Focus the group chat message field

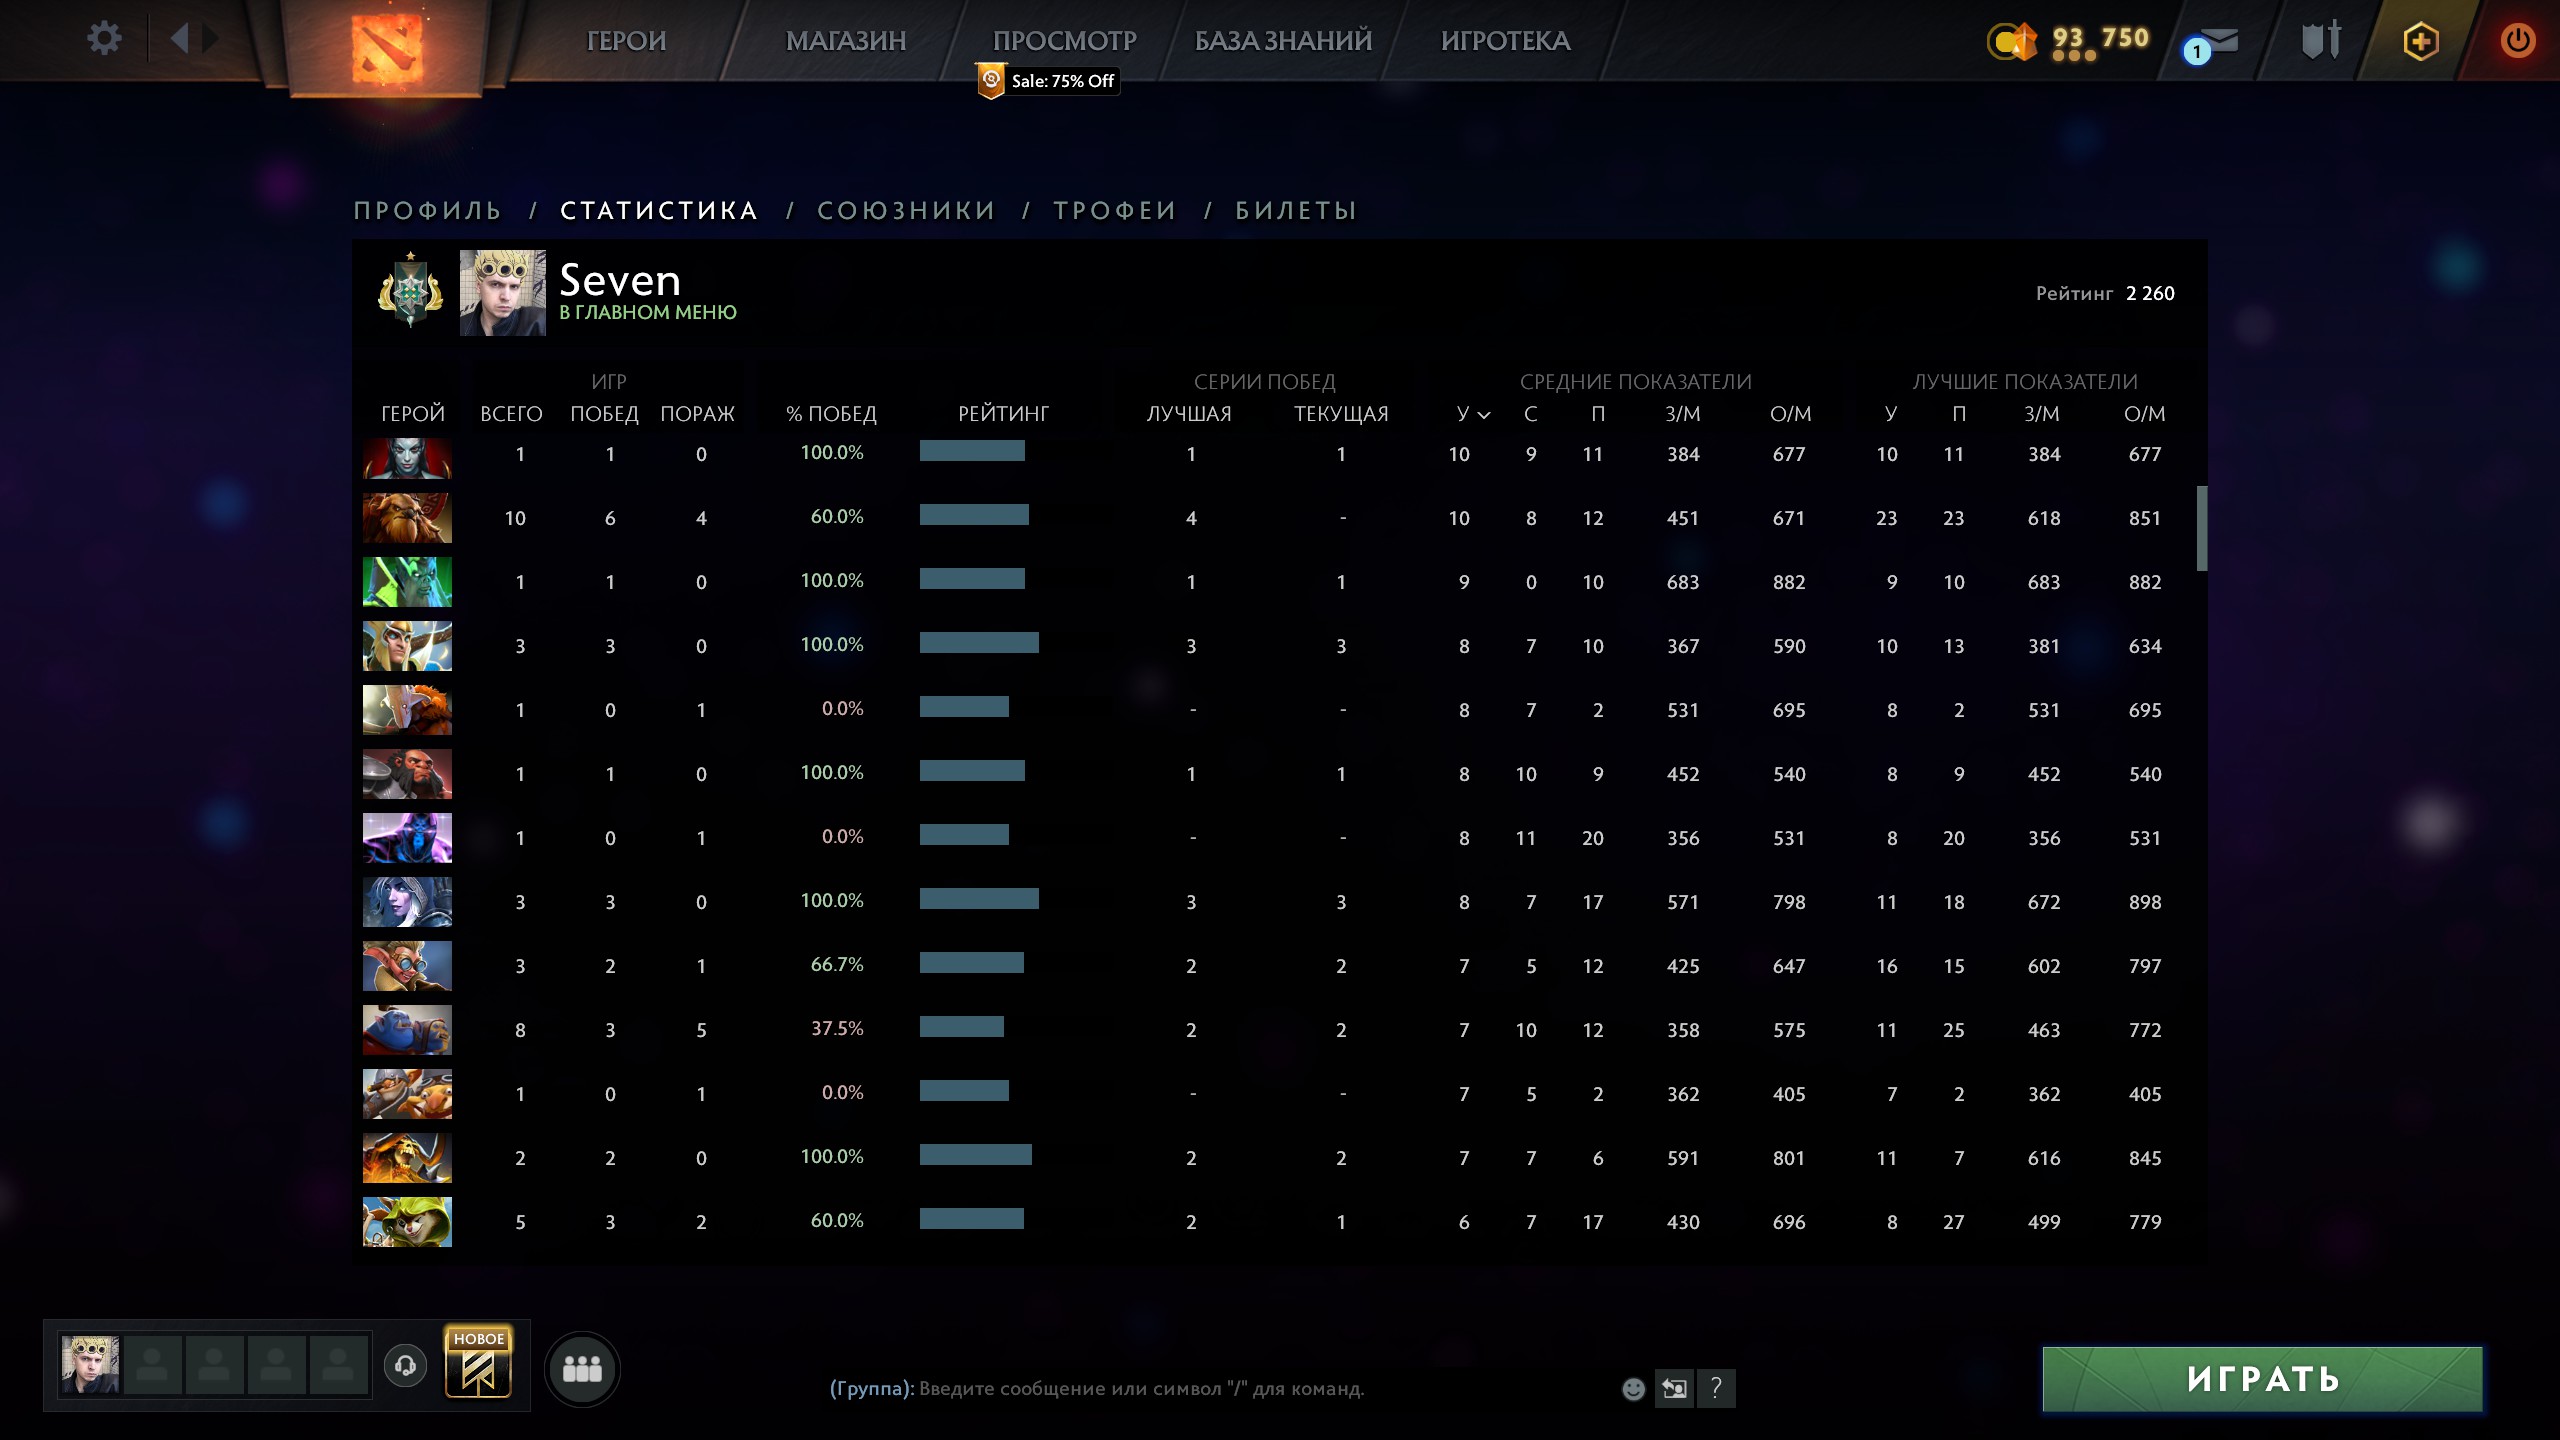click(1215, 1389)
